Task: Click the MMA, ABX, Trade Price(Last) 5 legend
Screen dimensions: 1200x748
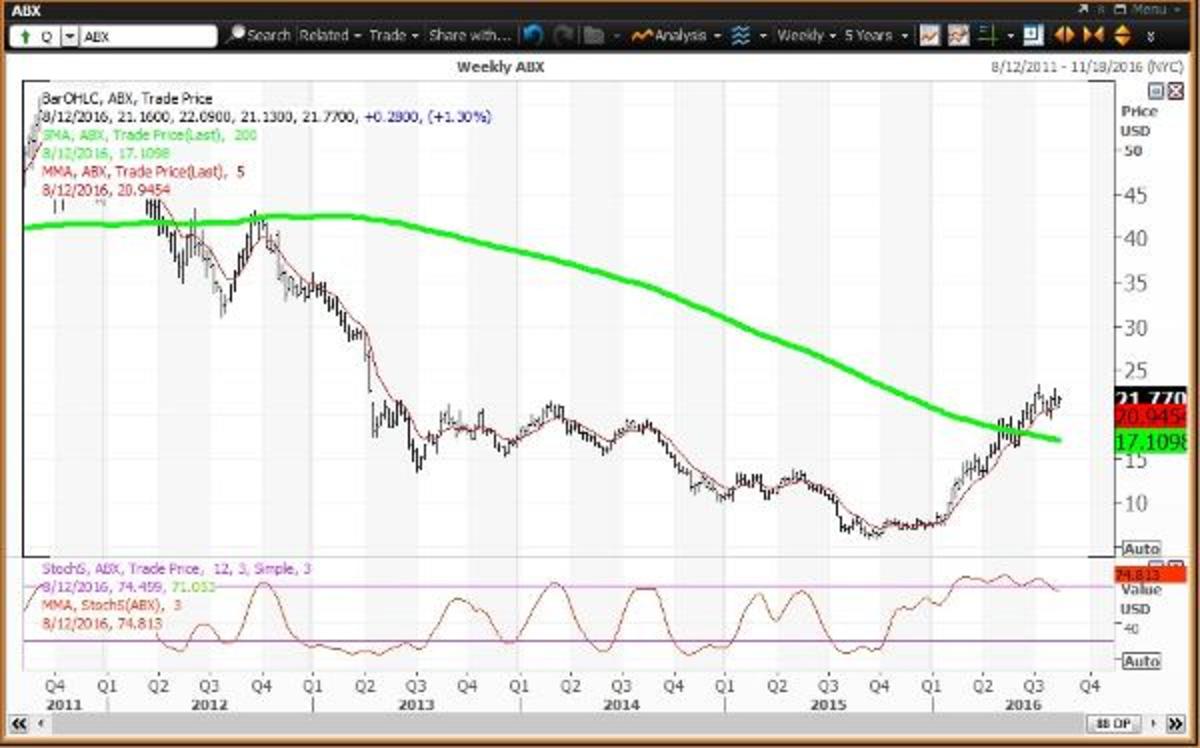Action: [x=142, y=171]
